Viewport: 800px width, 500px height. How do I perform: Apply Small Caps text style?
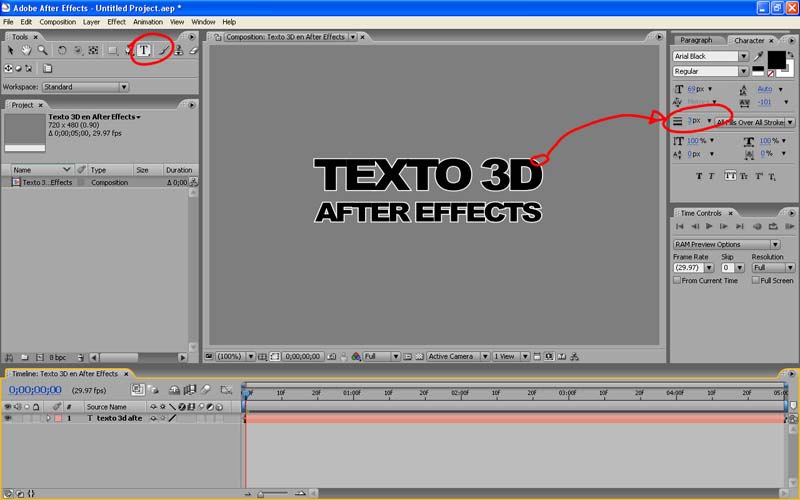(x=744, y=176)
